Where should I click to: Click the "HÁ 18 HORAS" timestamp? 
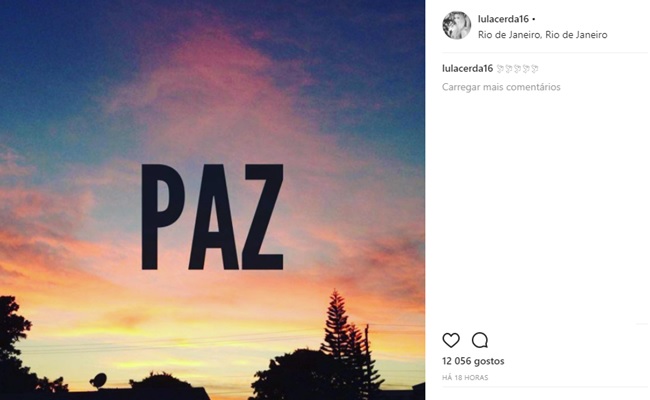click(464, 378)
